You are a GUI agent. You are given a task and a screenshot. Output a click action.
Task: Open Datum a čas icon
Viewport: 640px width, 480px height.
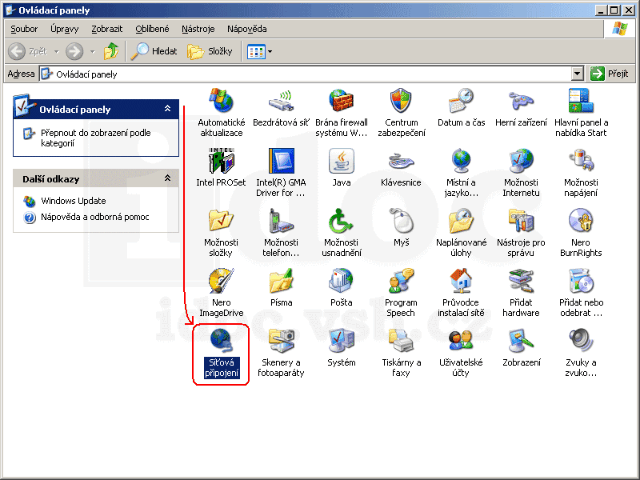tap(461, 101)
